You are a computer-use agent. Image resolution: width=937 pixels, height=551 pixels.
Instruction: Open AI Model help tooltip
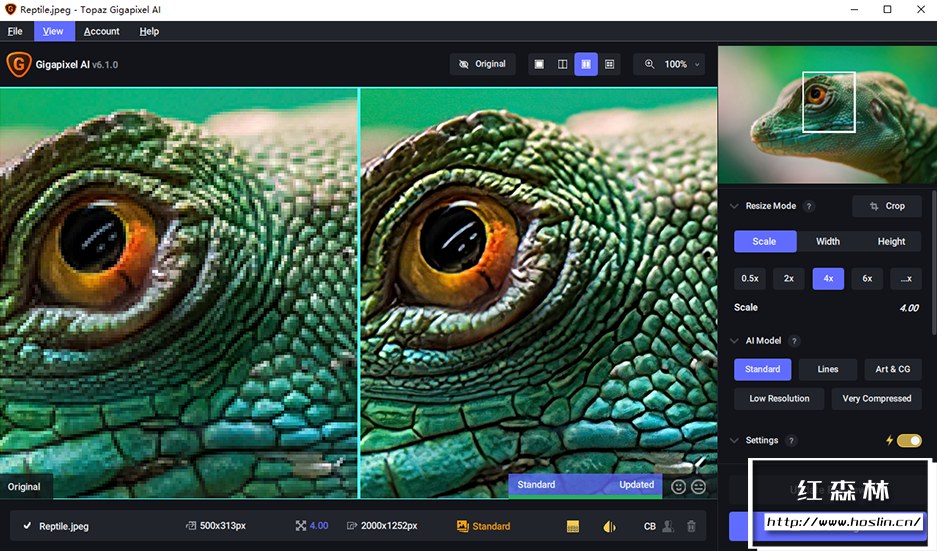point(794,341)
